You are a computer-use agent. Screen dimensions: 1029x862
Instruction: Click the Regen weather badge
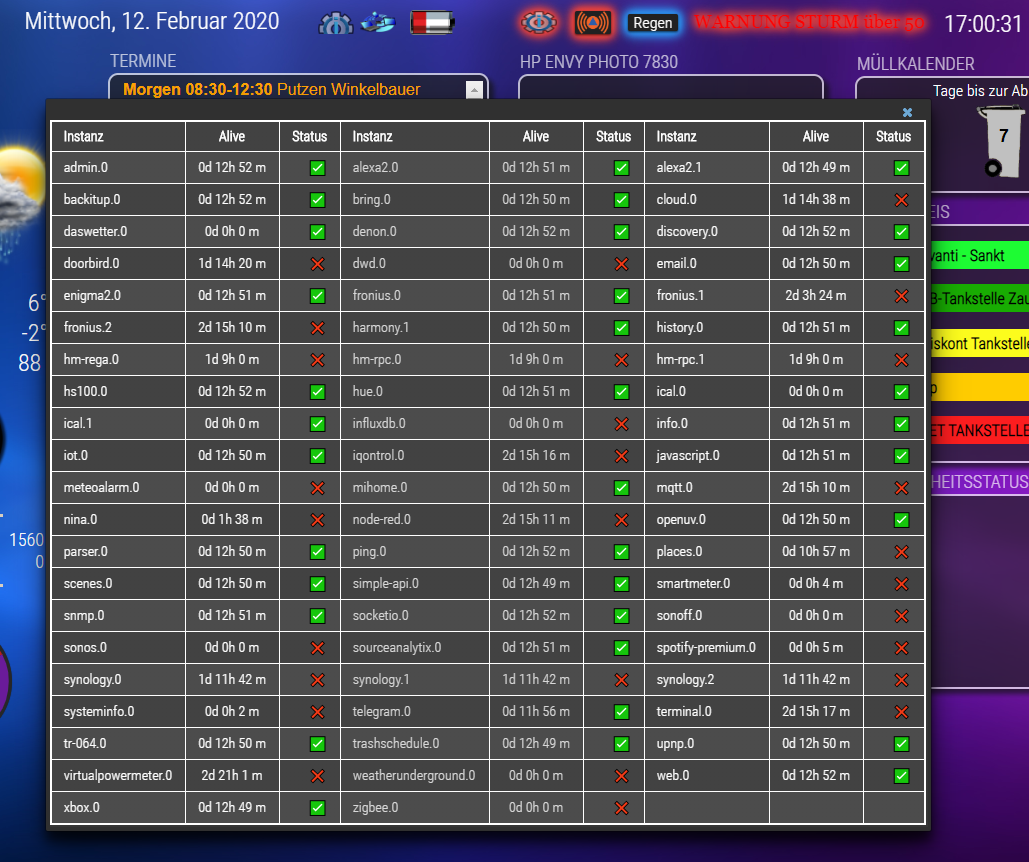point(652,23)
